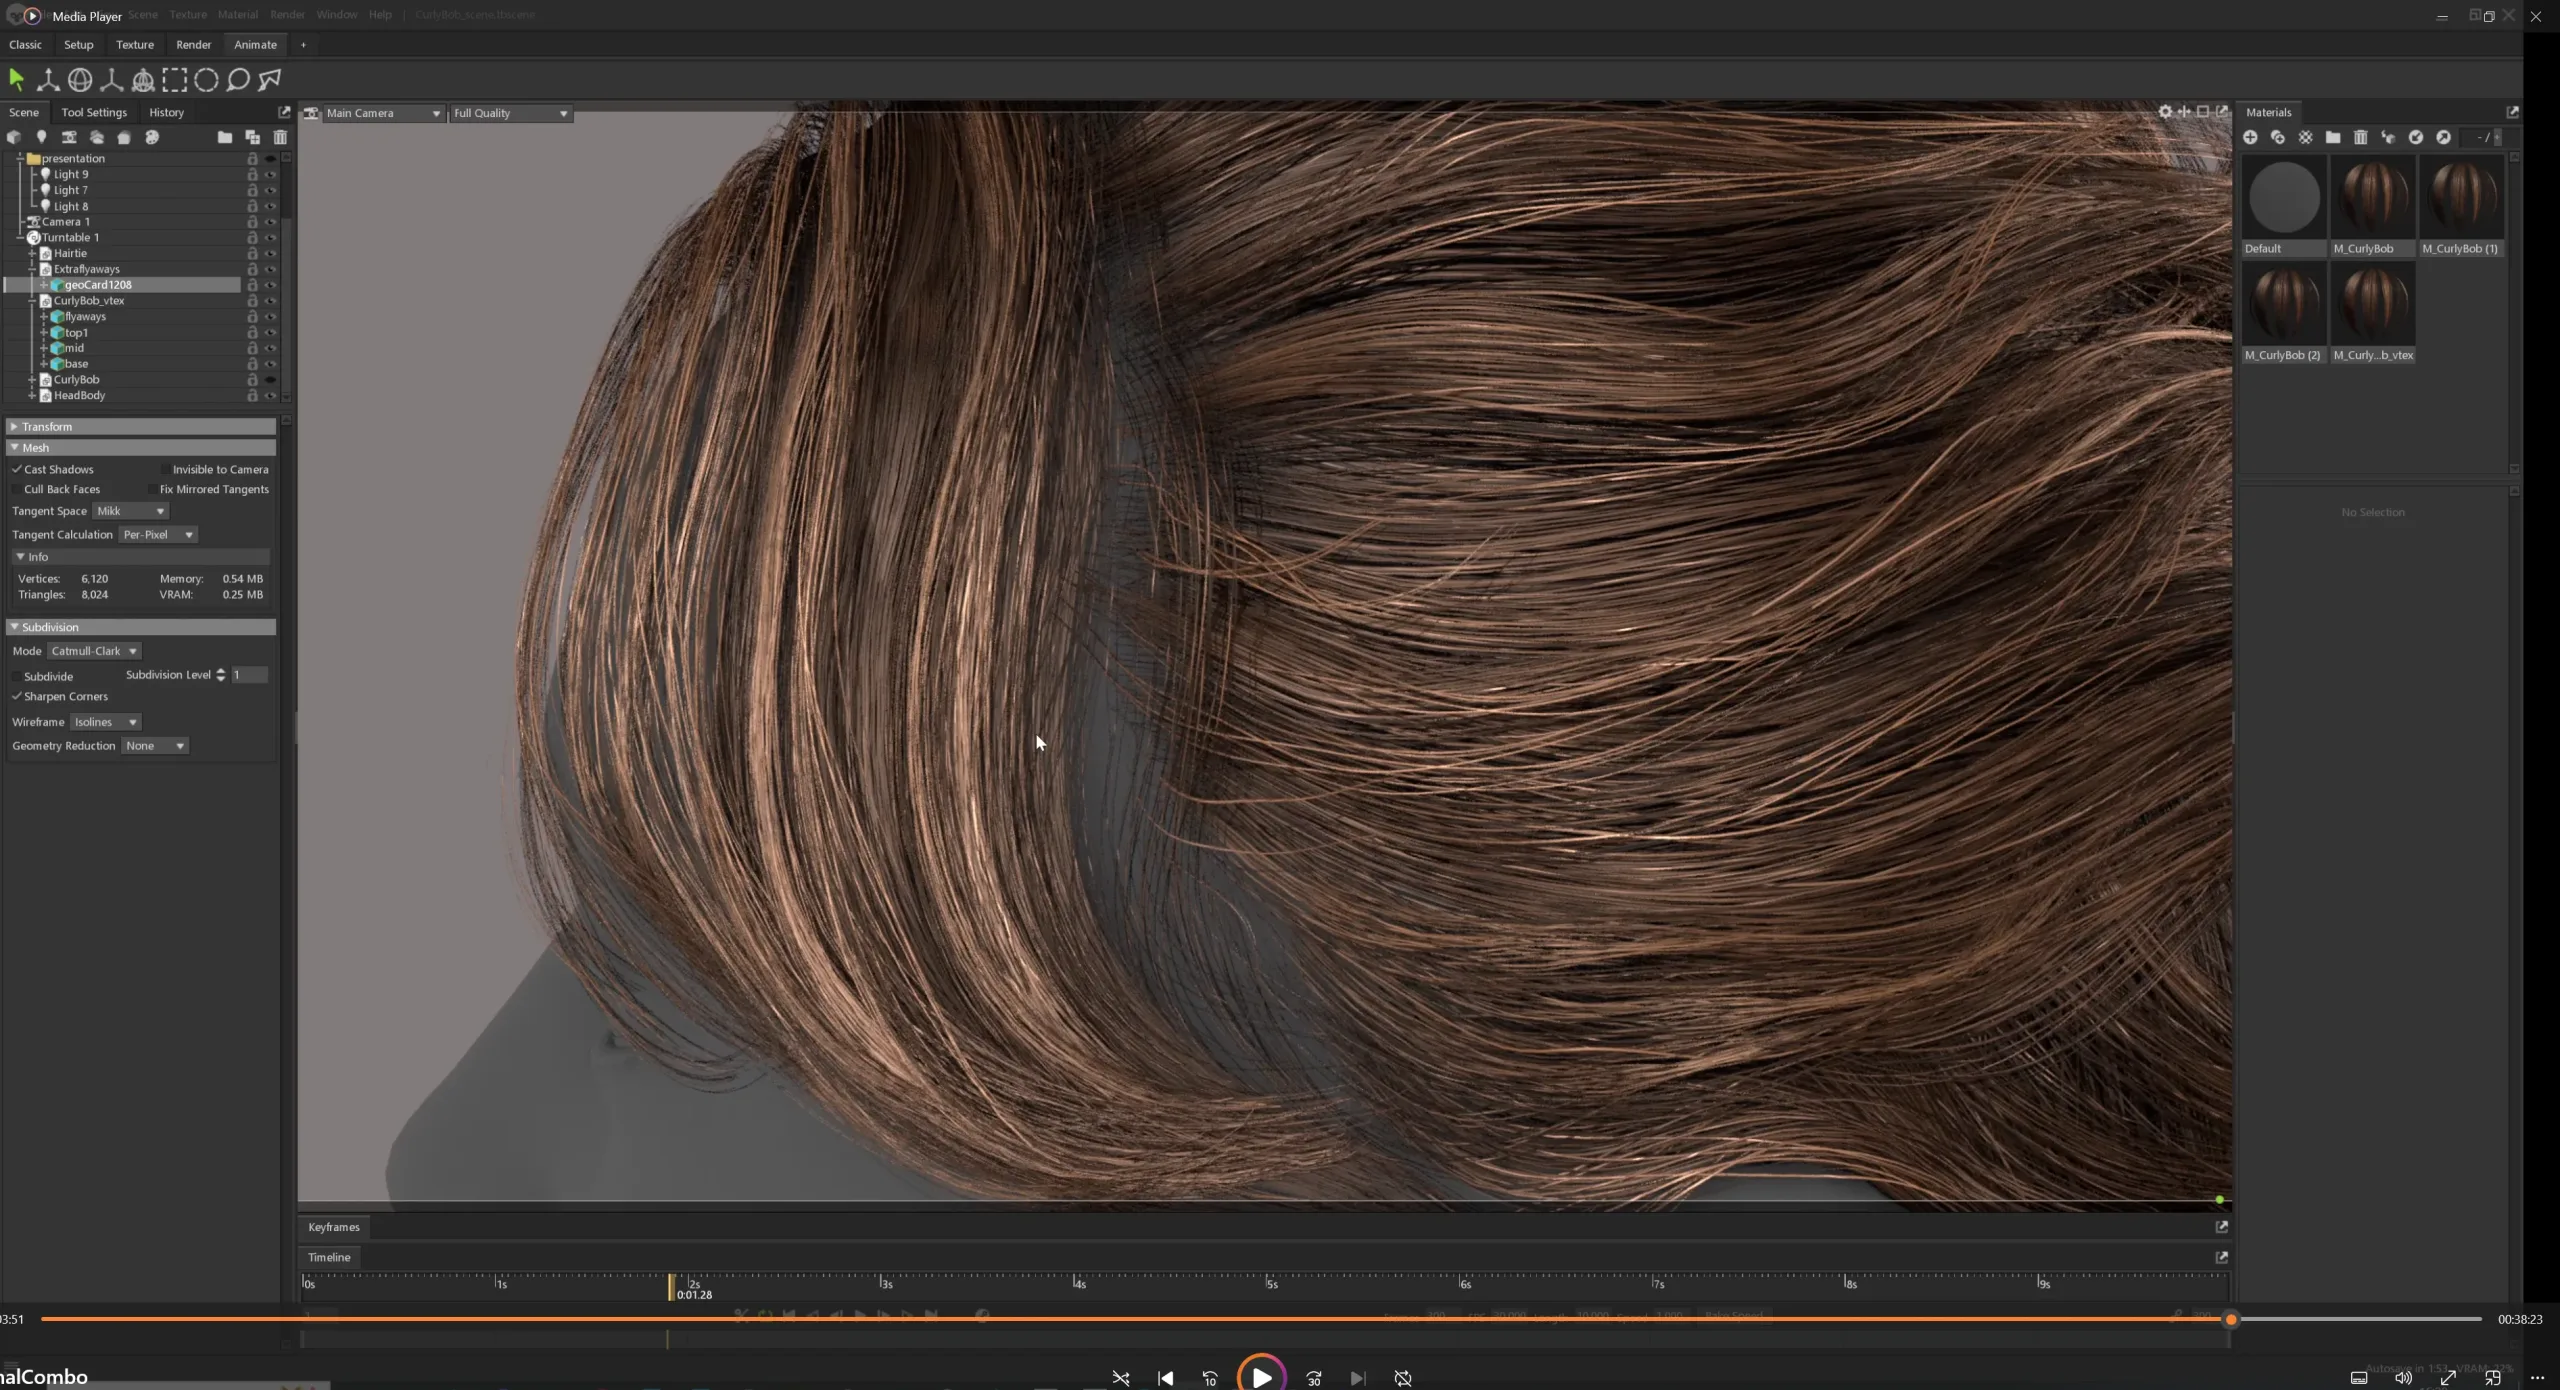Image resolution: width=2560 pixels, height=1390 pixels.
Task: Open the Tangent Space dropdown
Action: pos(130,511)
